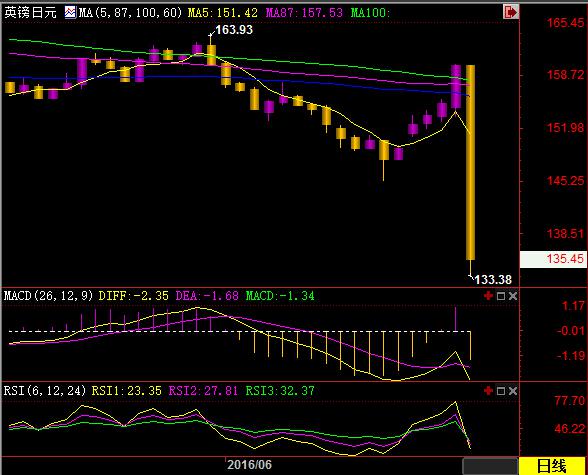The image size is (588, 475).
Task: Click the MA5: 151.42 yellow label
Action: [223, 13]
